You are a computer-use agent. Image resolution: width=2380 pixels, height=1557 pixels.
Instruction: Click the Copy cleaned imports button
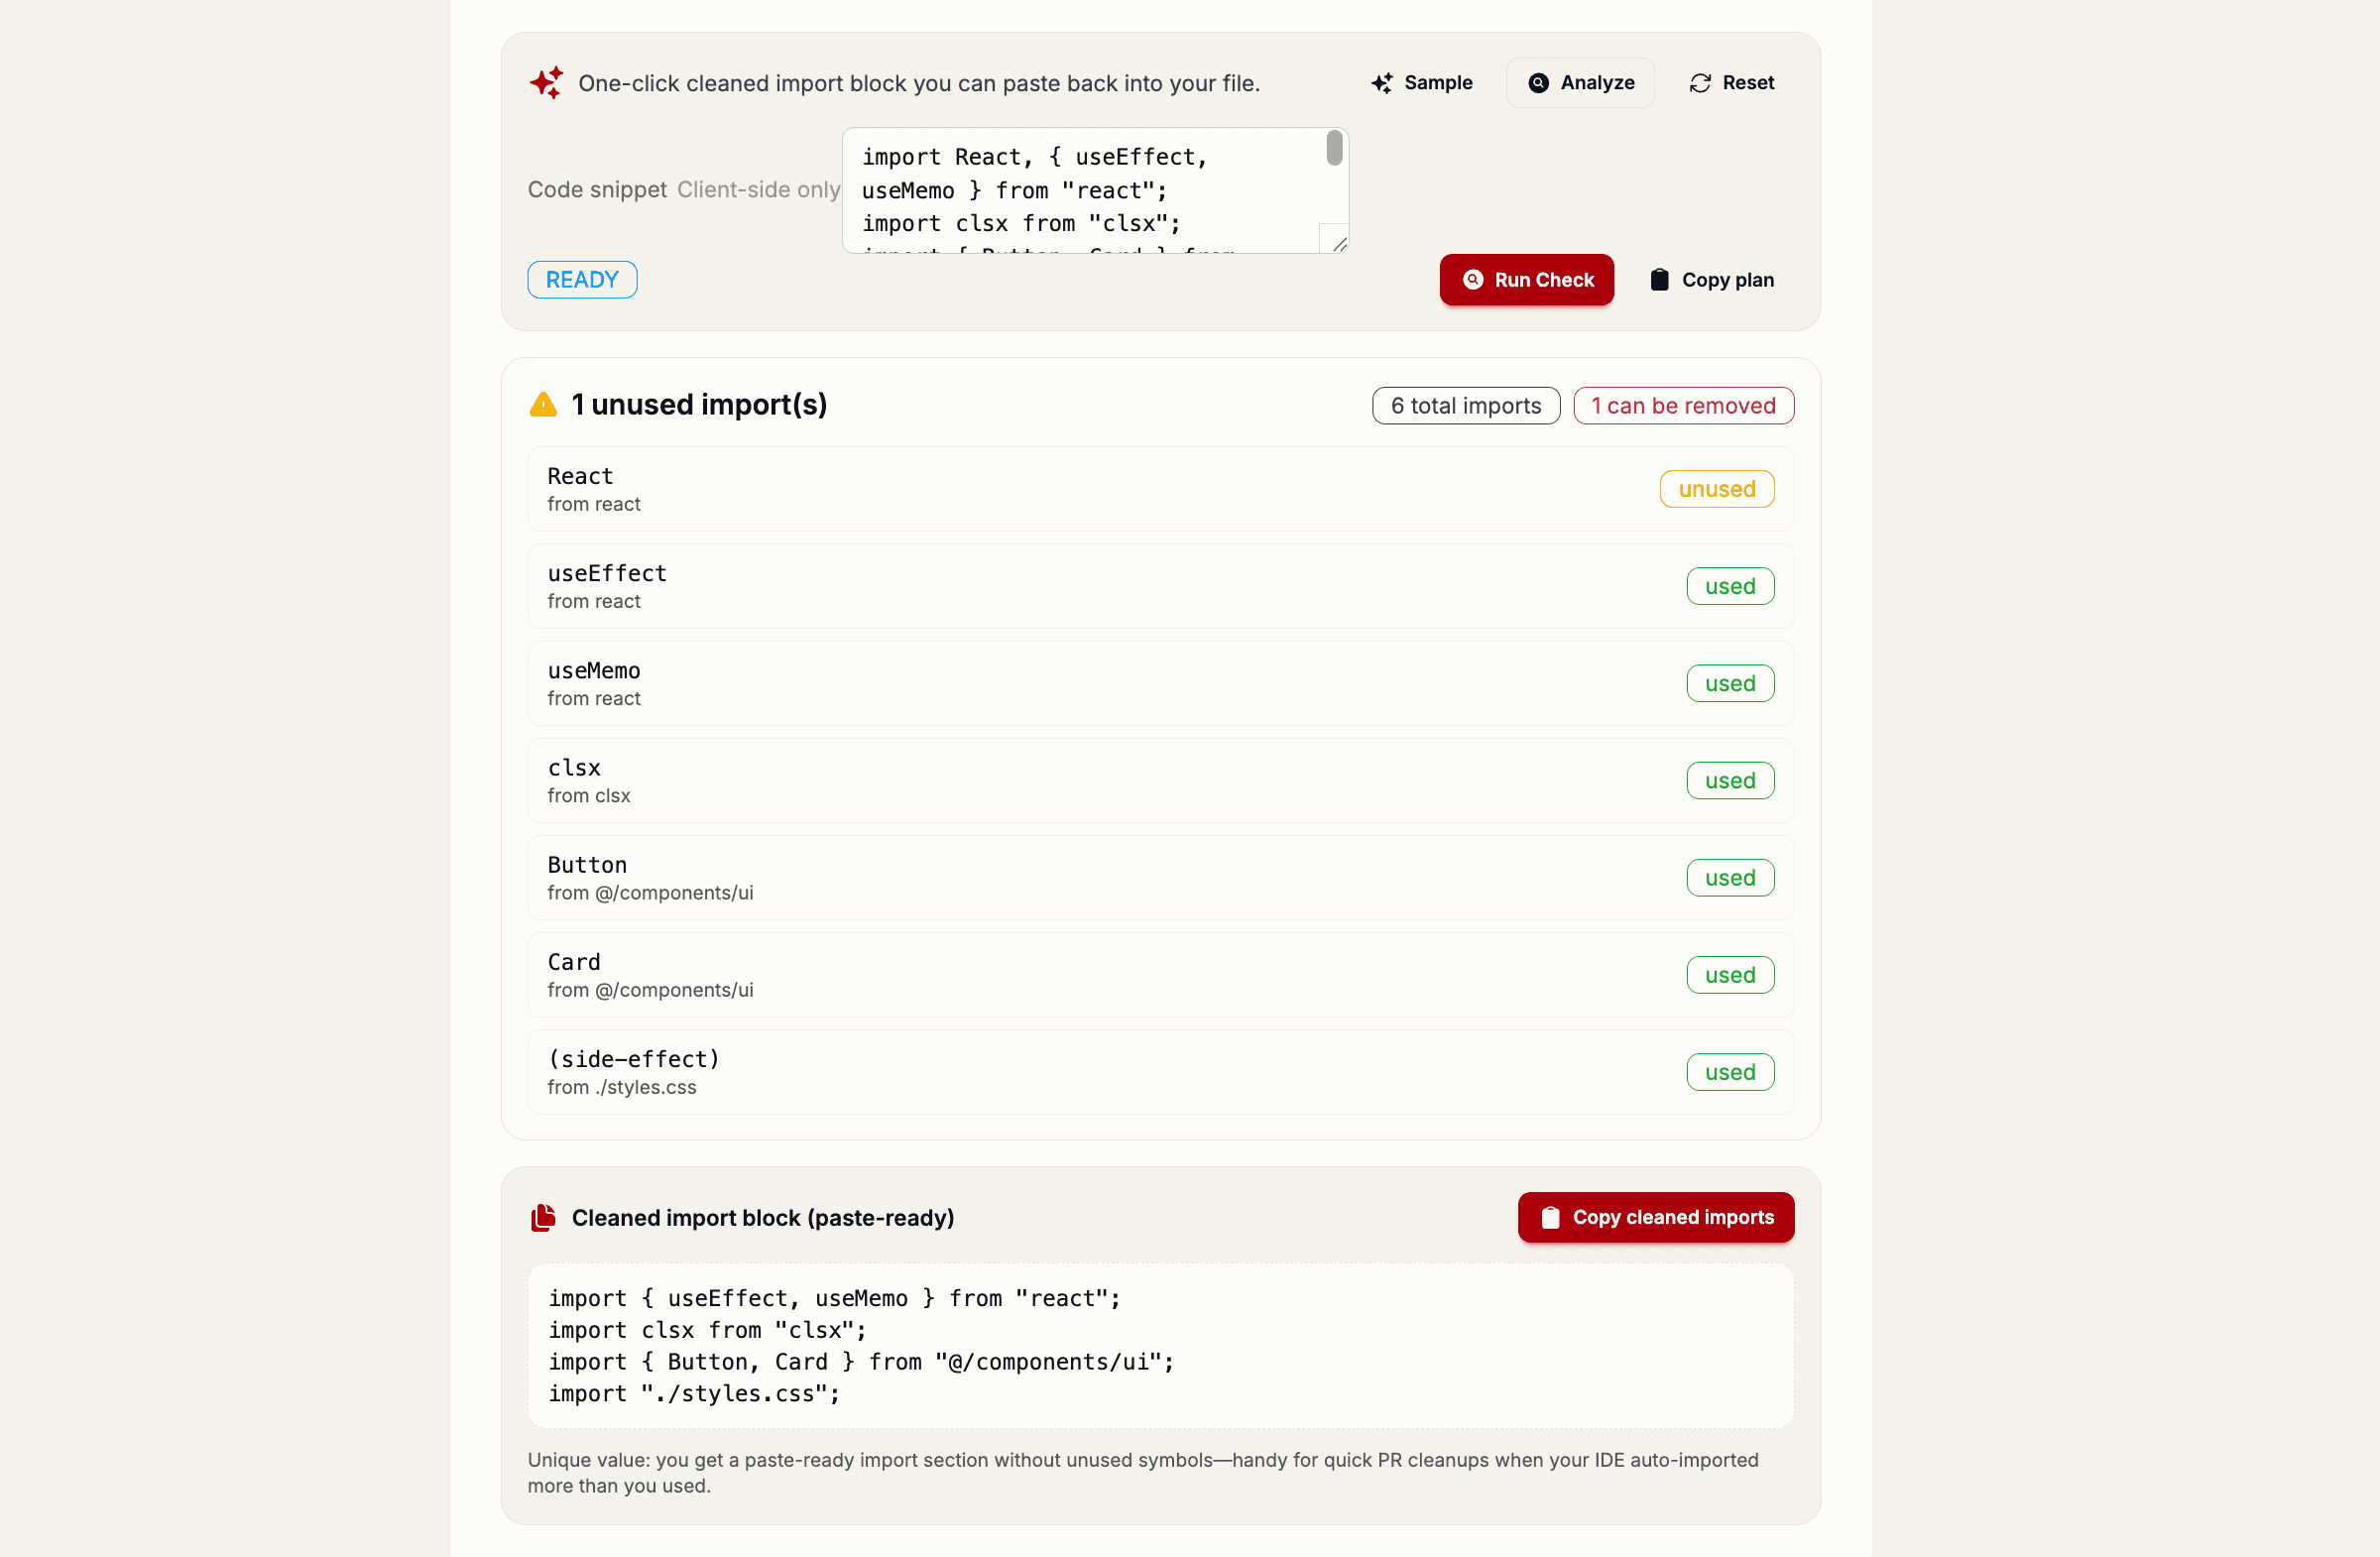1654,1218
